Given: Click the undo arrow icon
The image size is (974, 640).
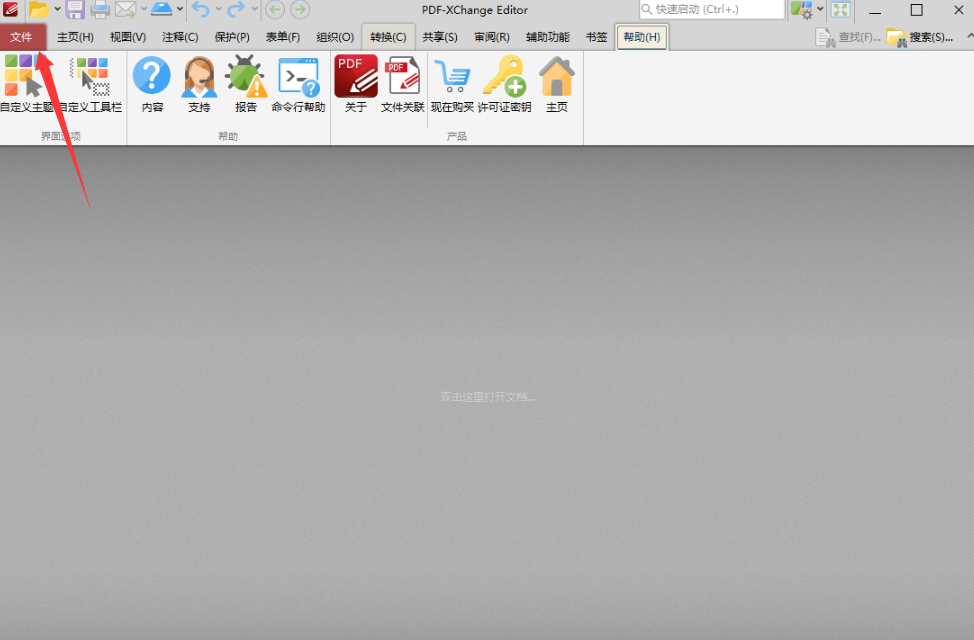Looking at the screenshot, I should (200, 9).
